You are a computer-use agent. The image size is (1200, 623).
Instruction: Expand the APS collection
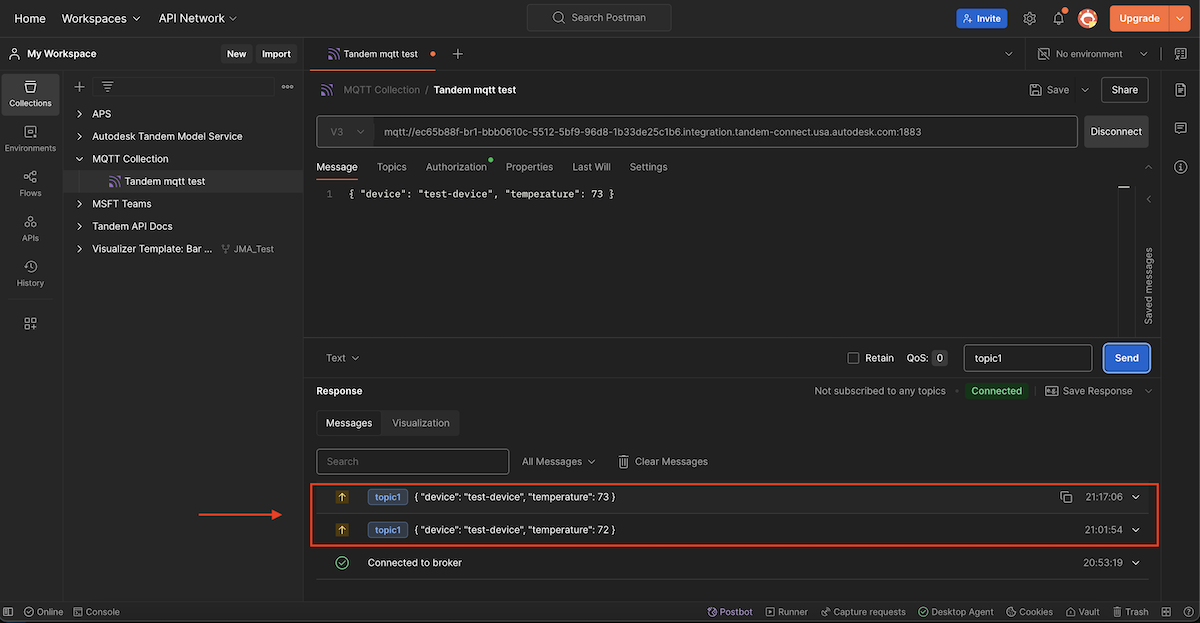pos(80,114)
